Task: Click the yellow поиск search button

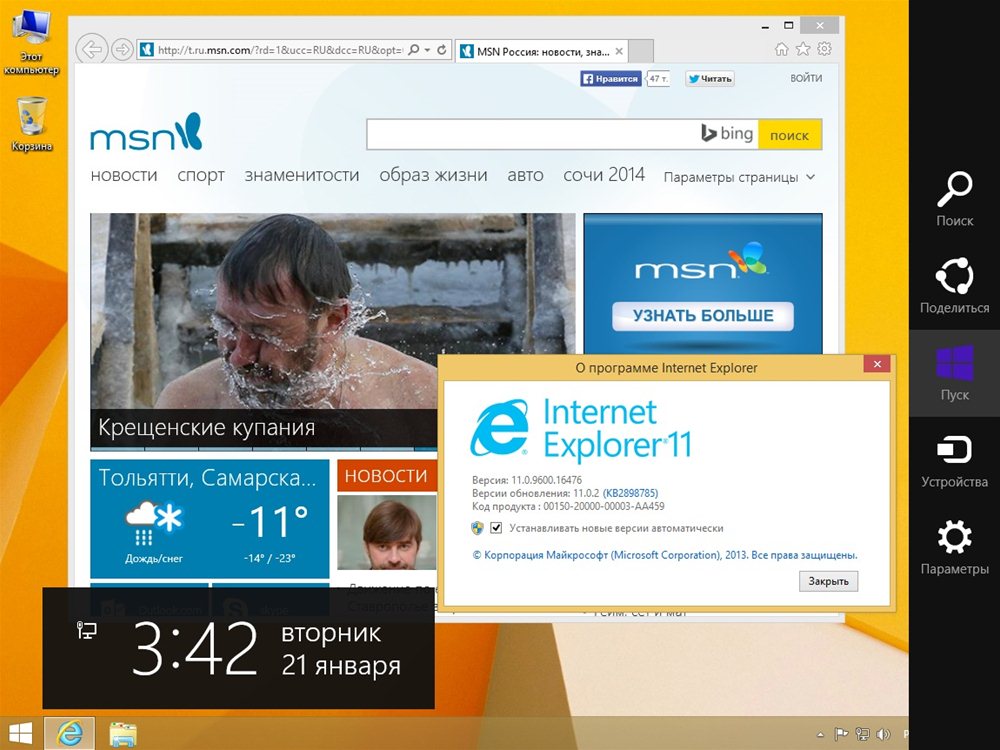Action: 790,135
